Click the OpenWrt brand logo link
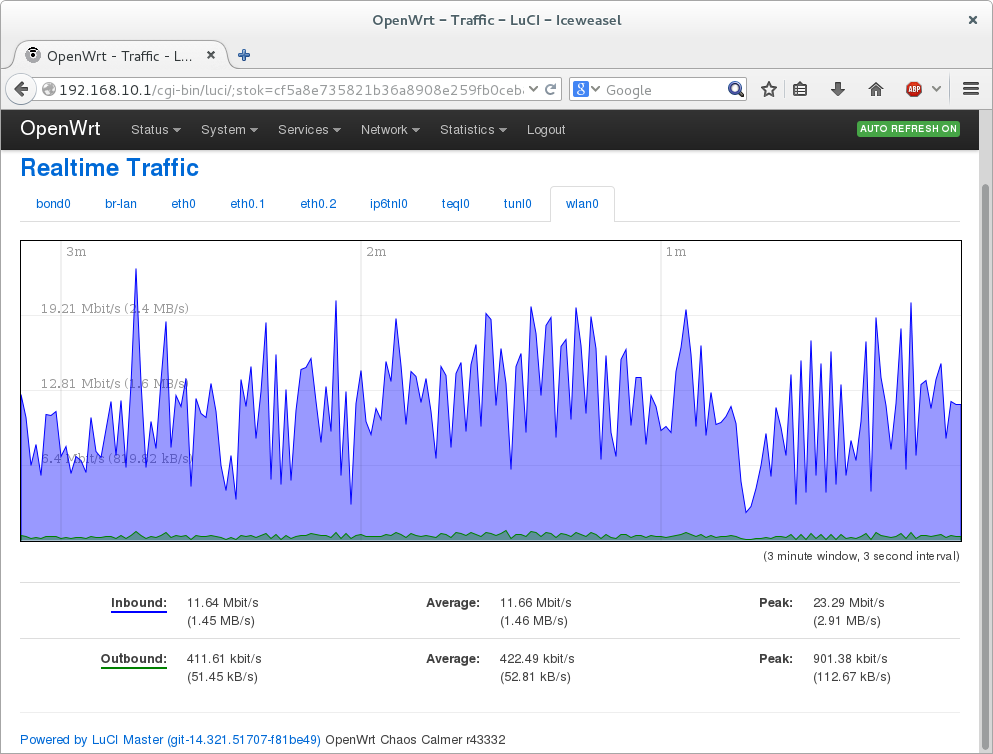This screenshot has height=754, width=993. click(60, 129)
